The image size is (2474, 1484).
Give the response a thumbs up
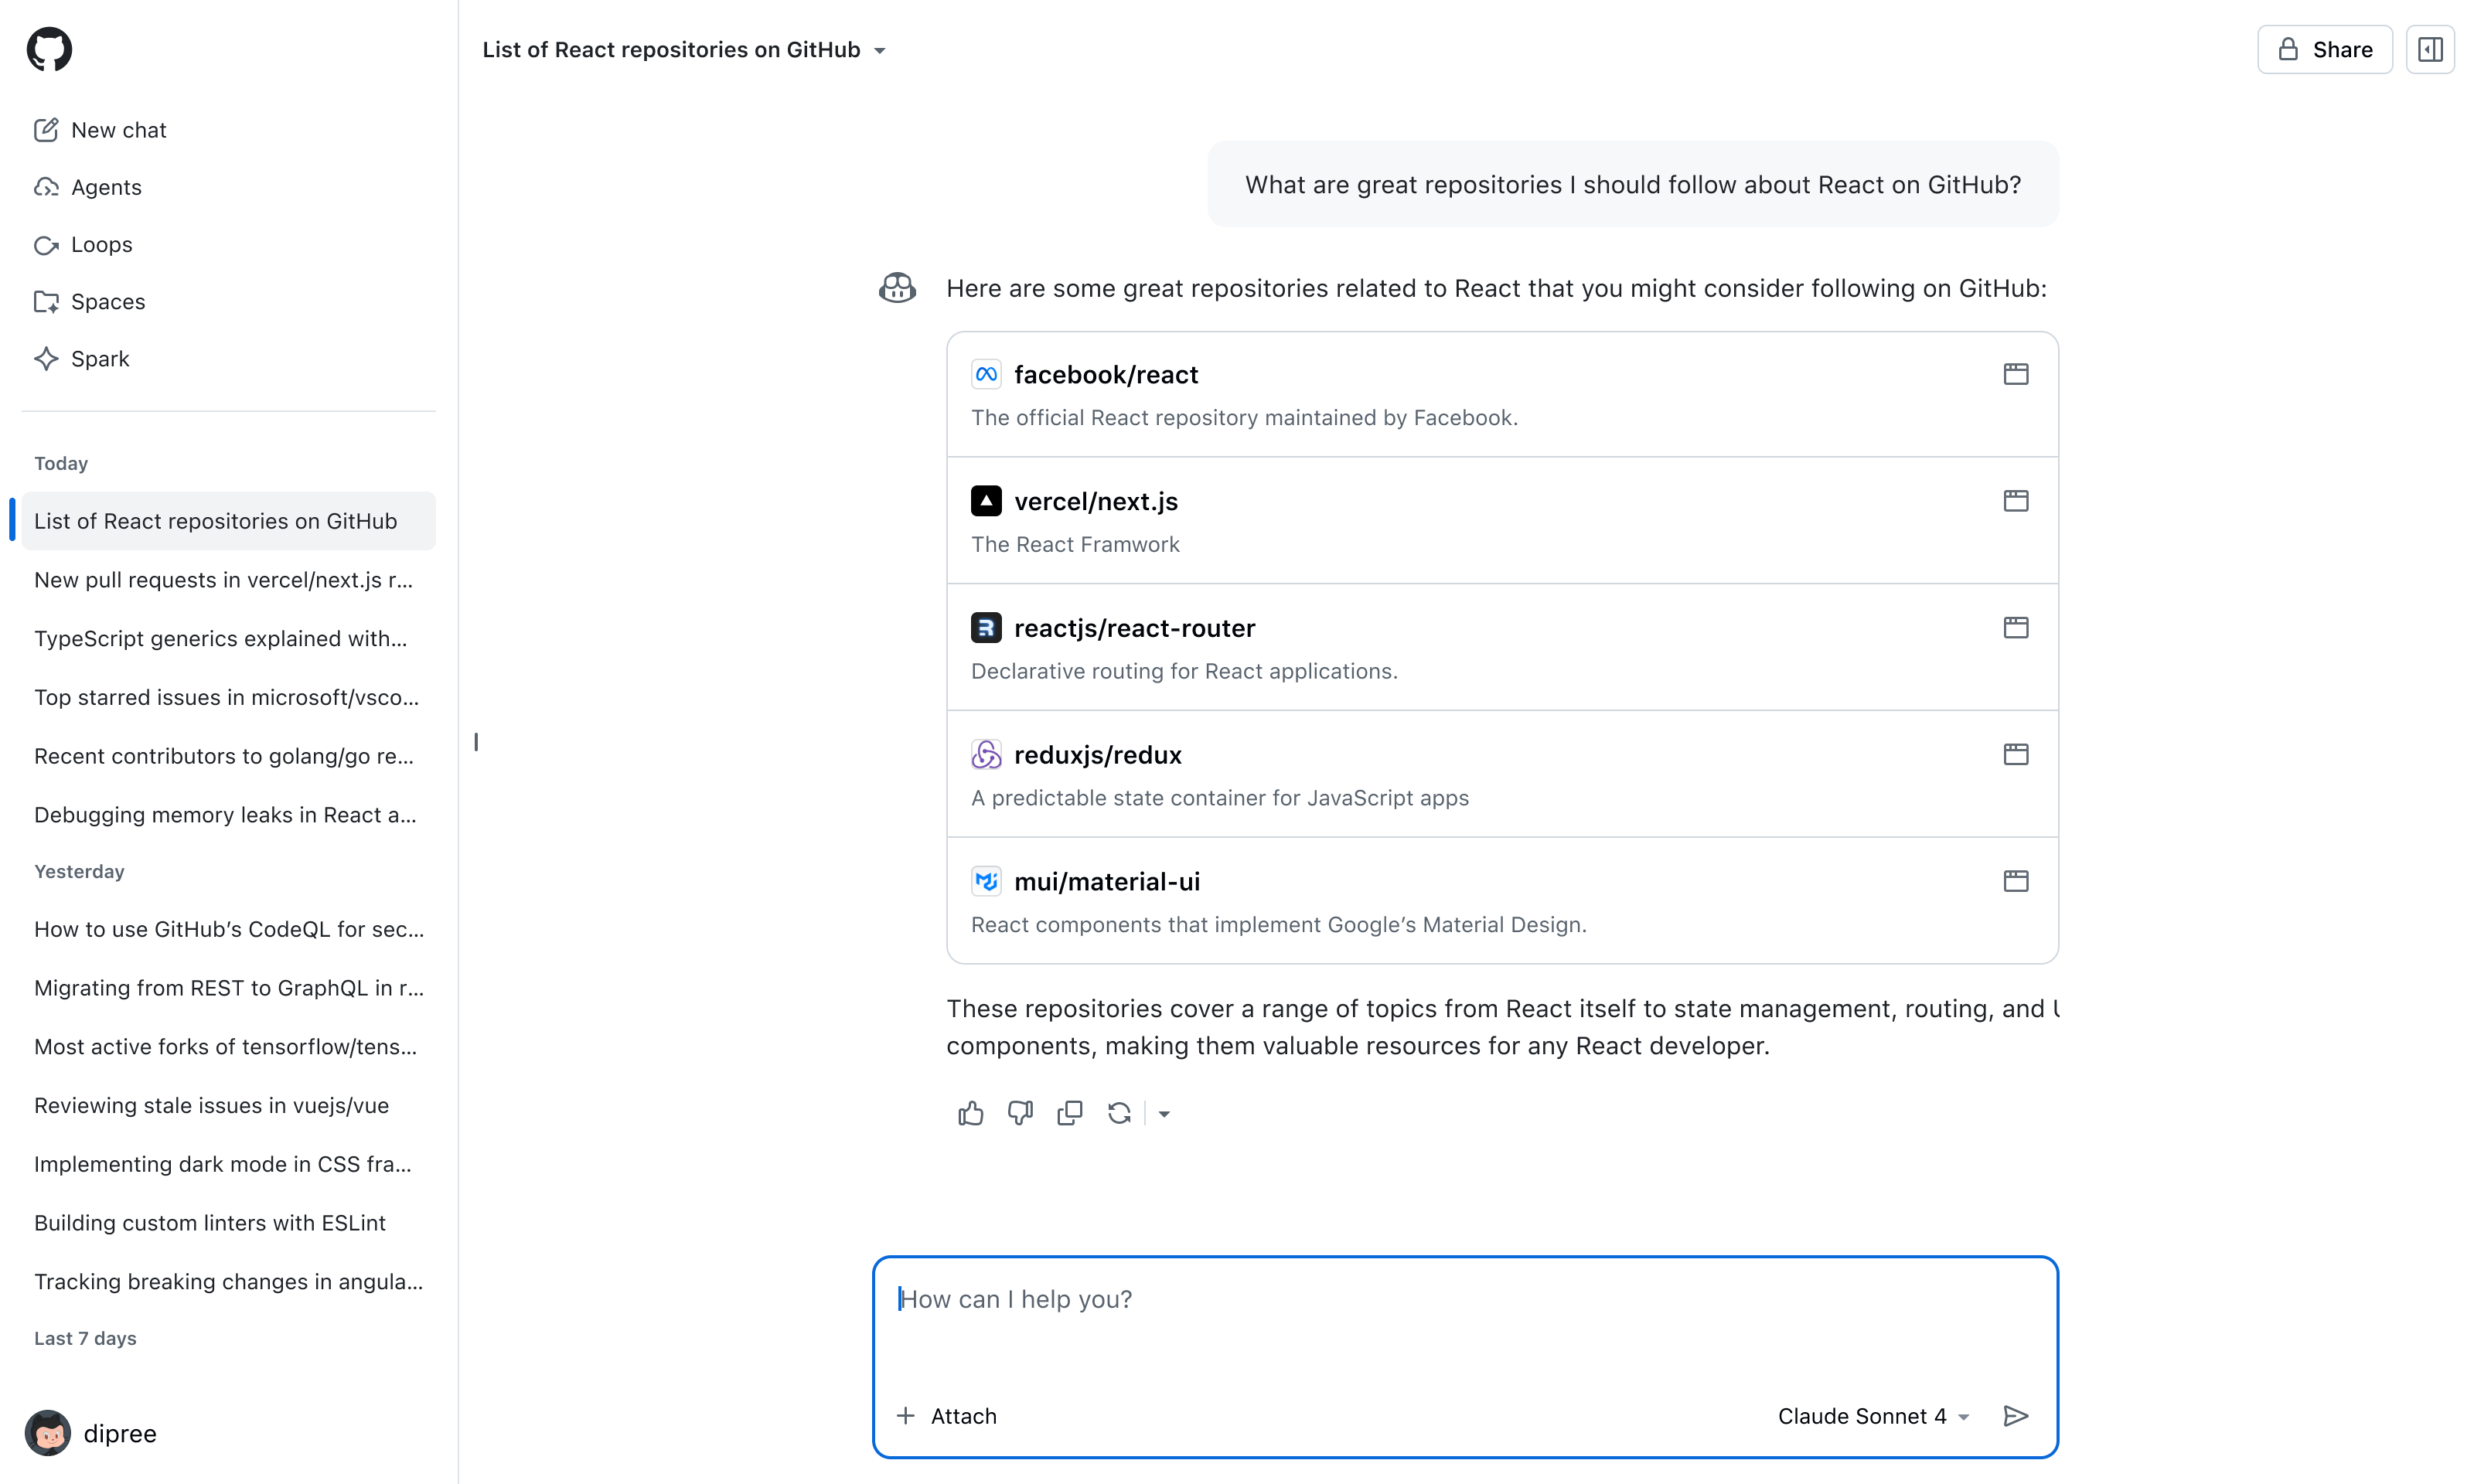[970, 1113]
